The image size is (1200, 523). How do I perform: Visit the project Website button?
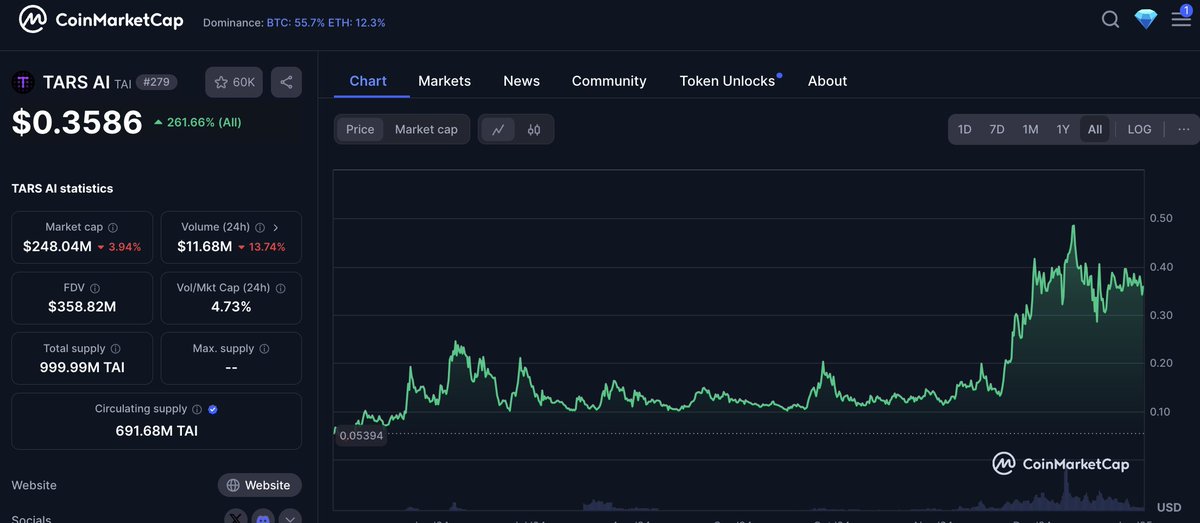point(260,485)
